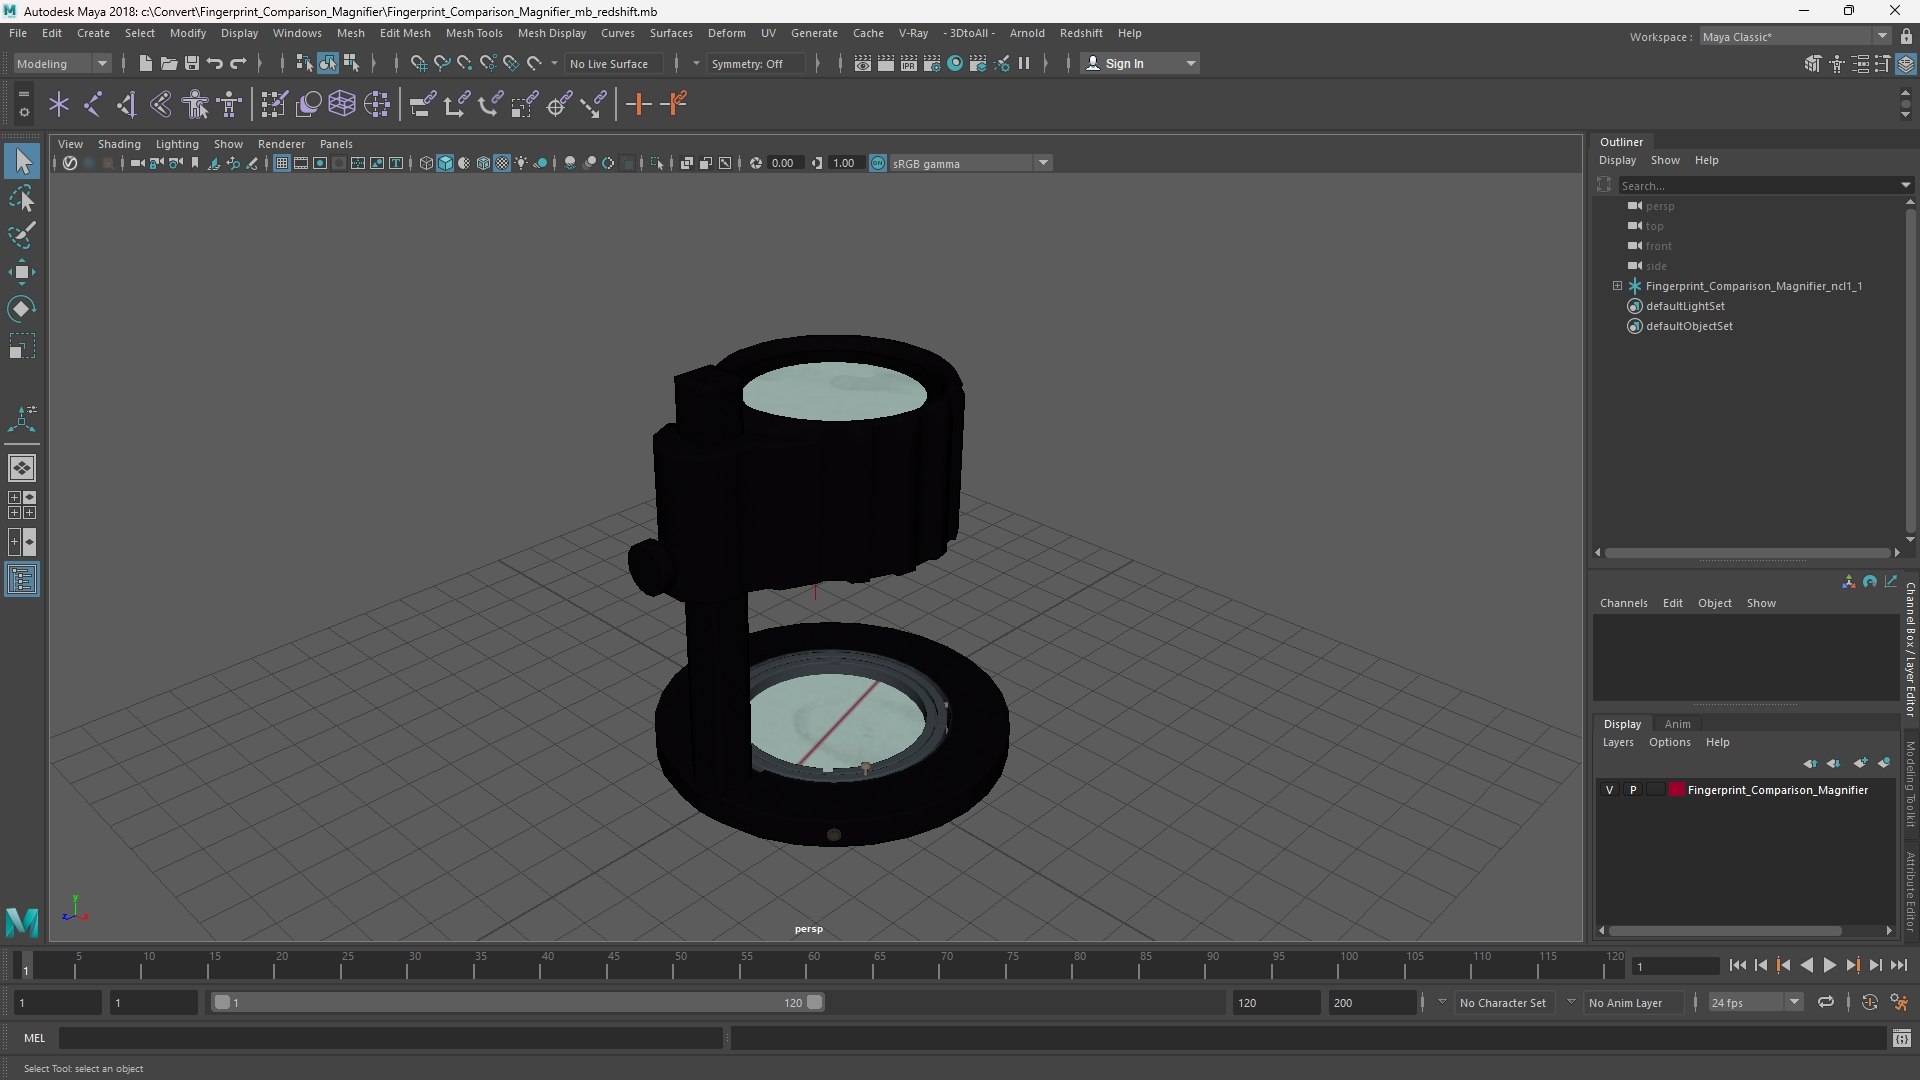Image resolution: width=1920 pixels, height=1080 pixels.
Task: Toggle V visibility of Fingerprint_Comparison_Magnifier layer
Action: pyautogui.click(x=1609, y=790)
